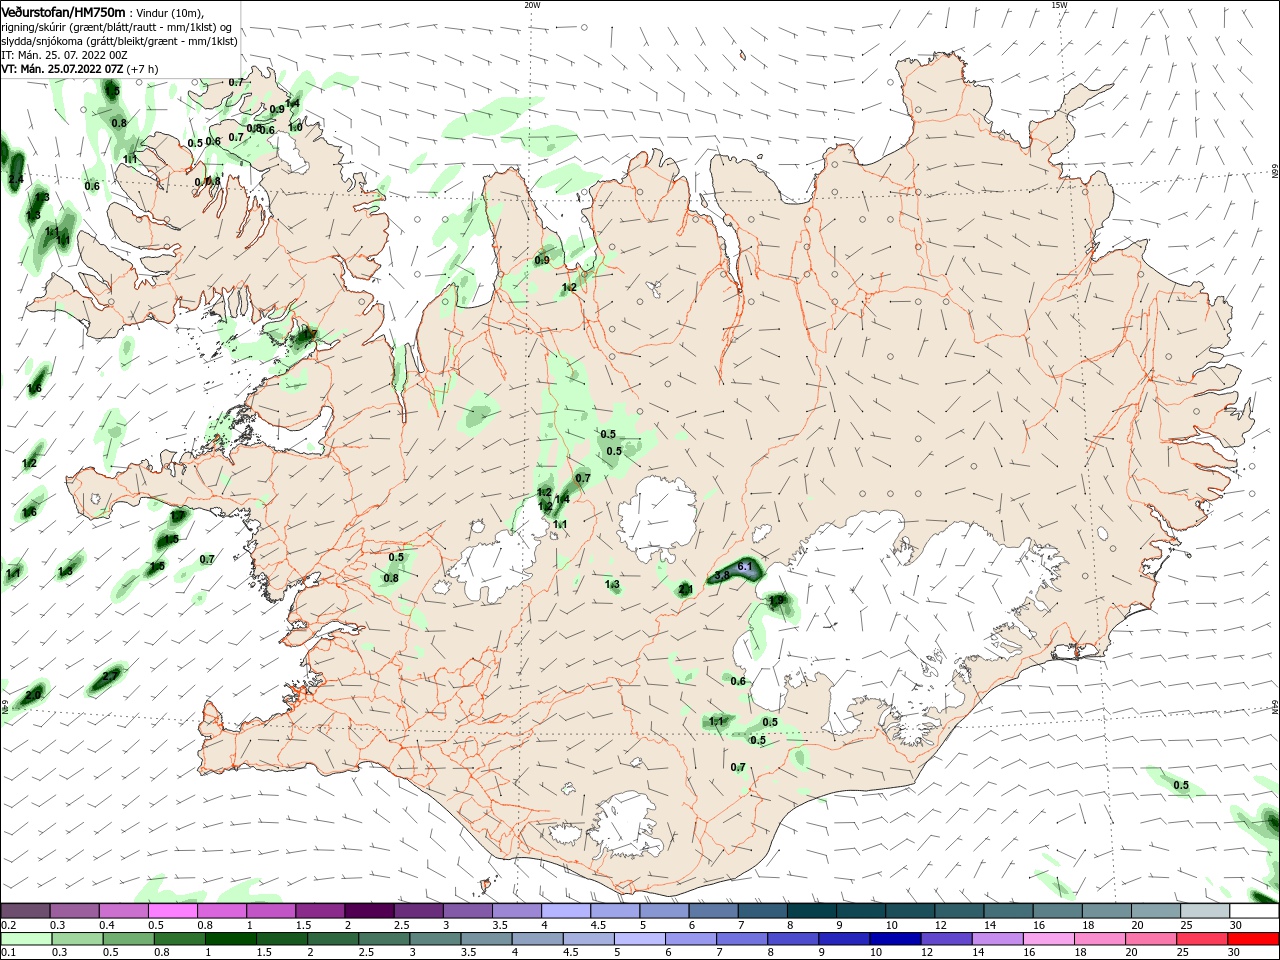Click the 0.4 label in the snow legend
1280x960 pixels.
click(106, 925)
